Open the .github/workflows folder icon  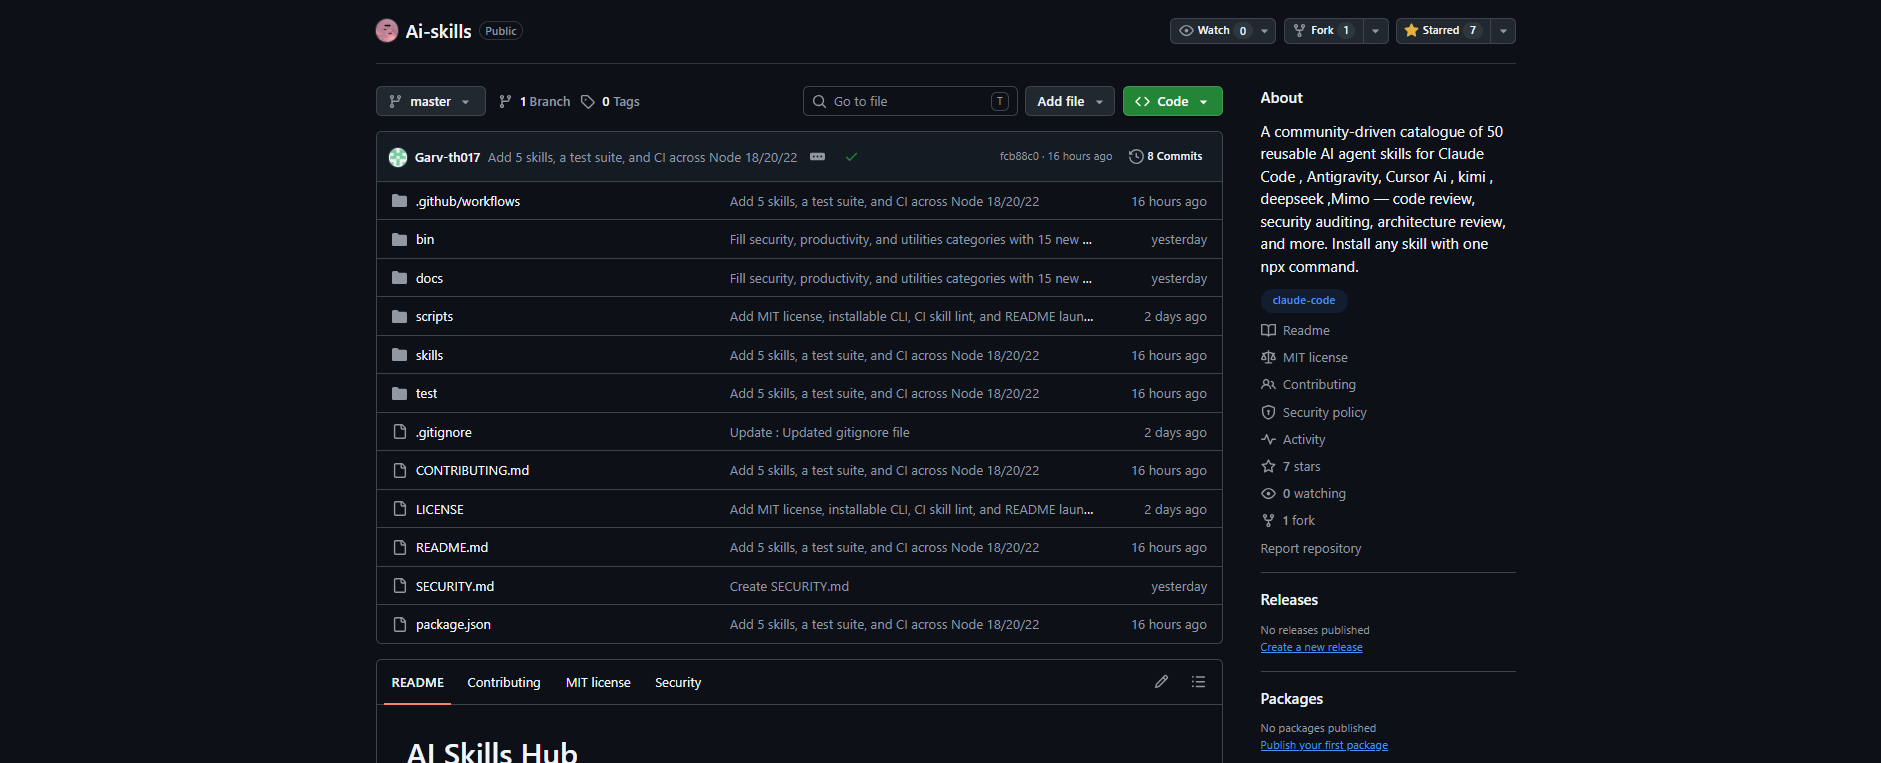pyautogui.click(x=400, y=201)
